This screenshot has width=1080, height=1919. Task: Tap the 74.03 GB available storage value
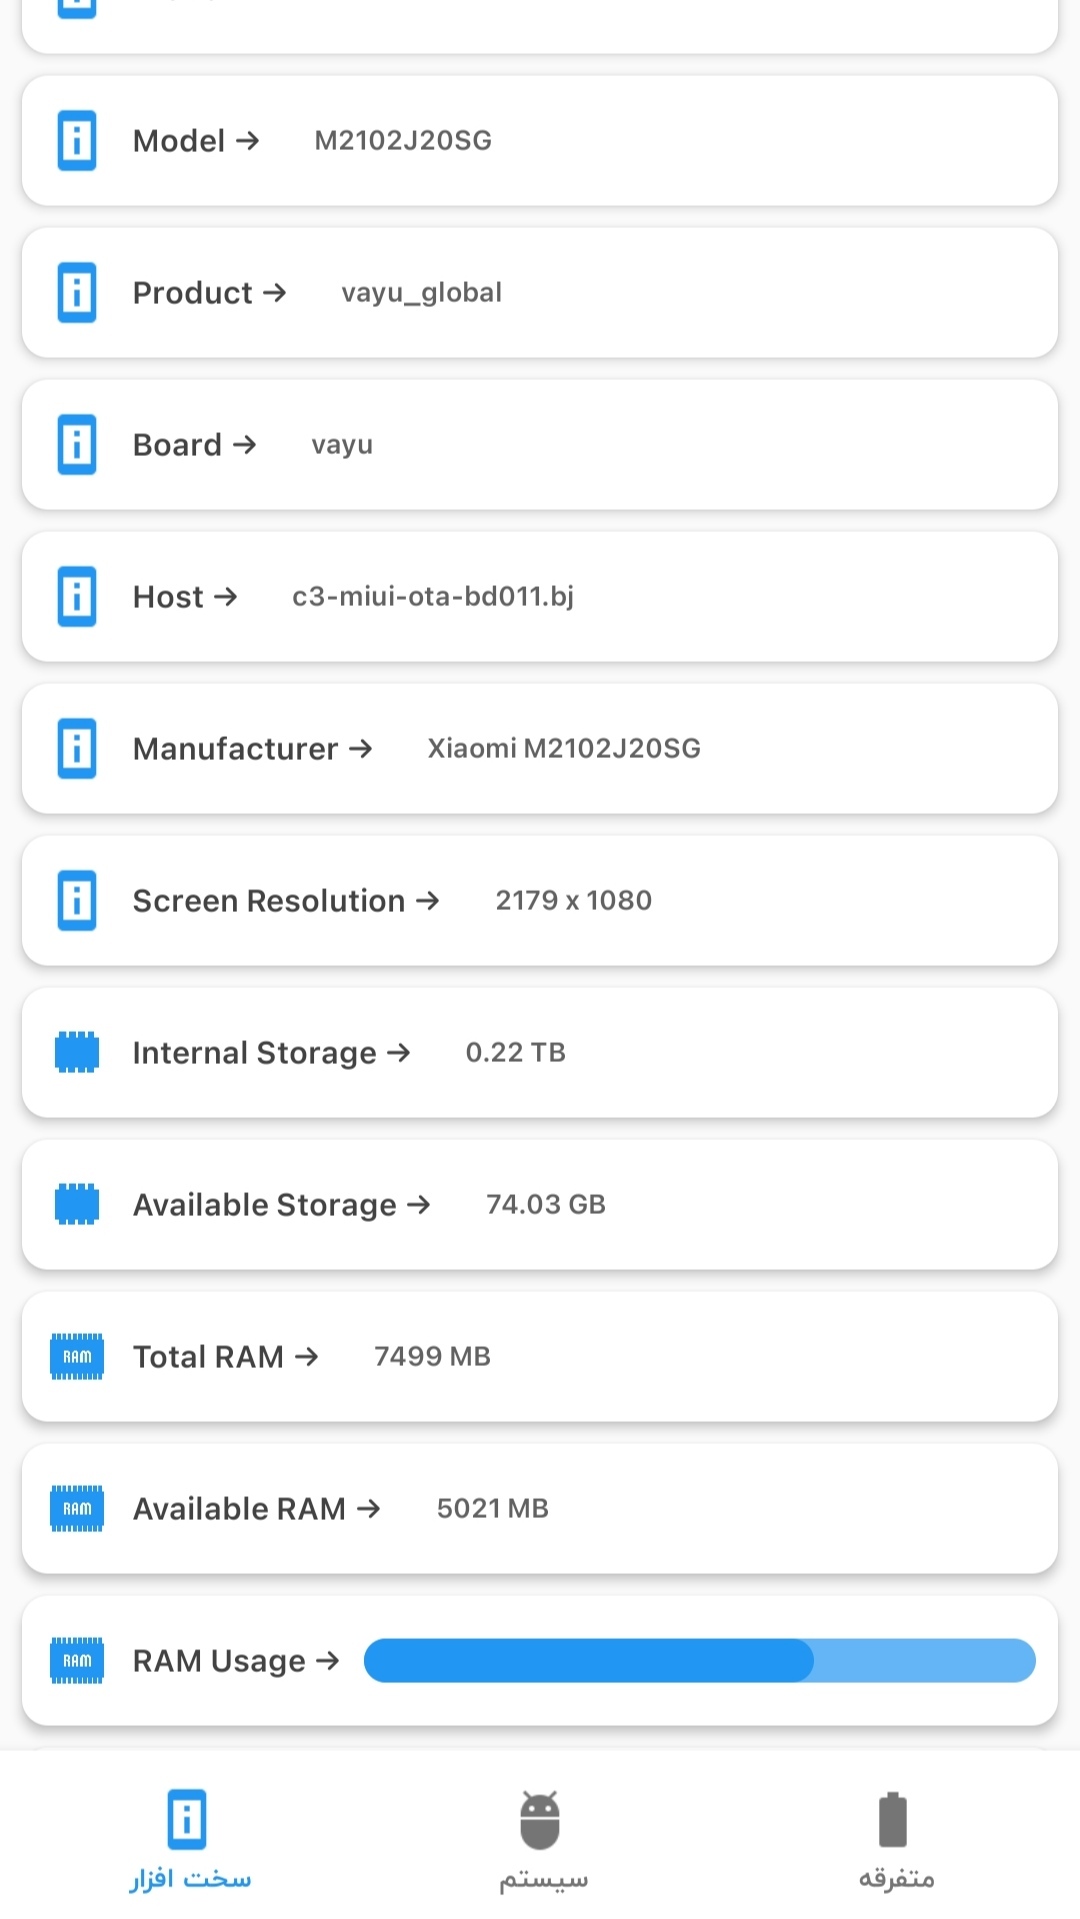click(545, 1204)
